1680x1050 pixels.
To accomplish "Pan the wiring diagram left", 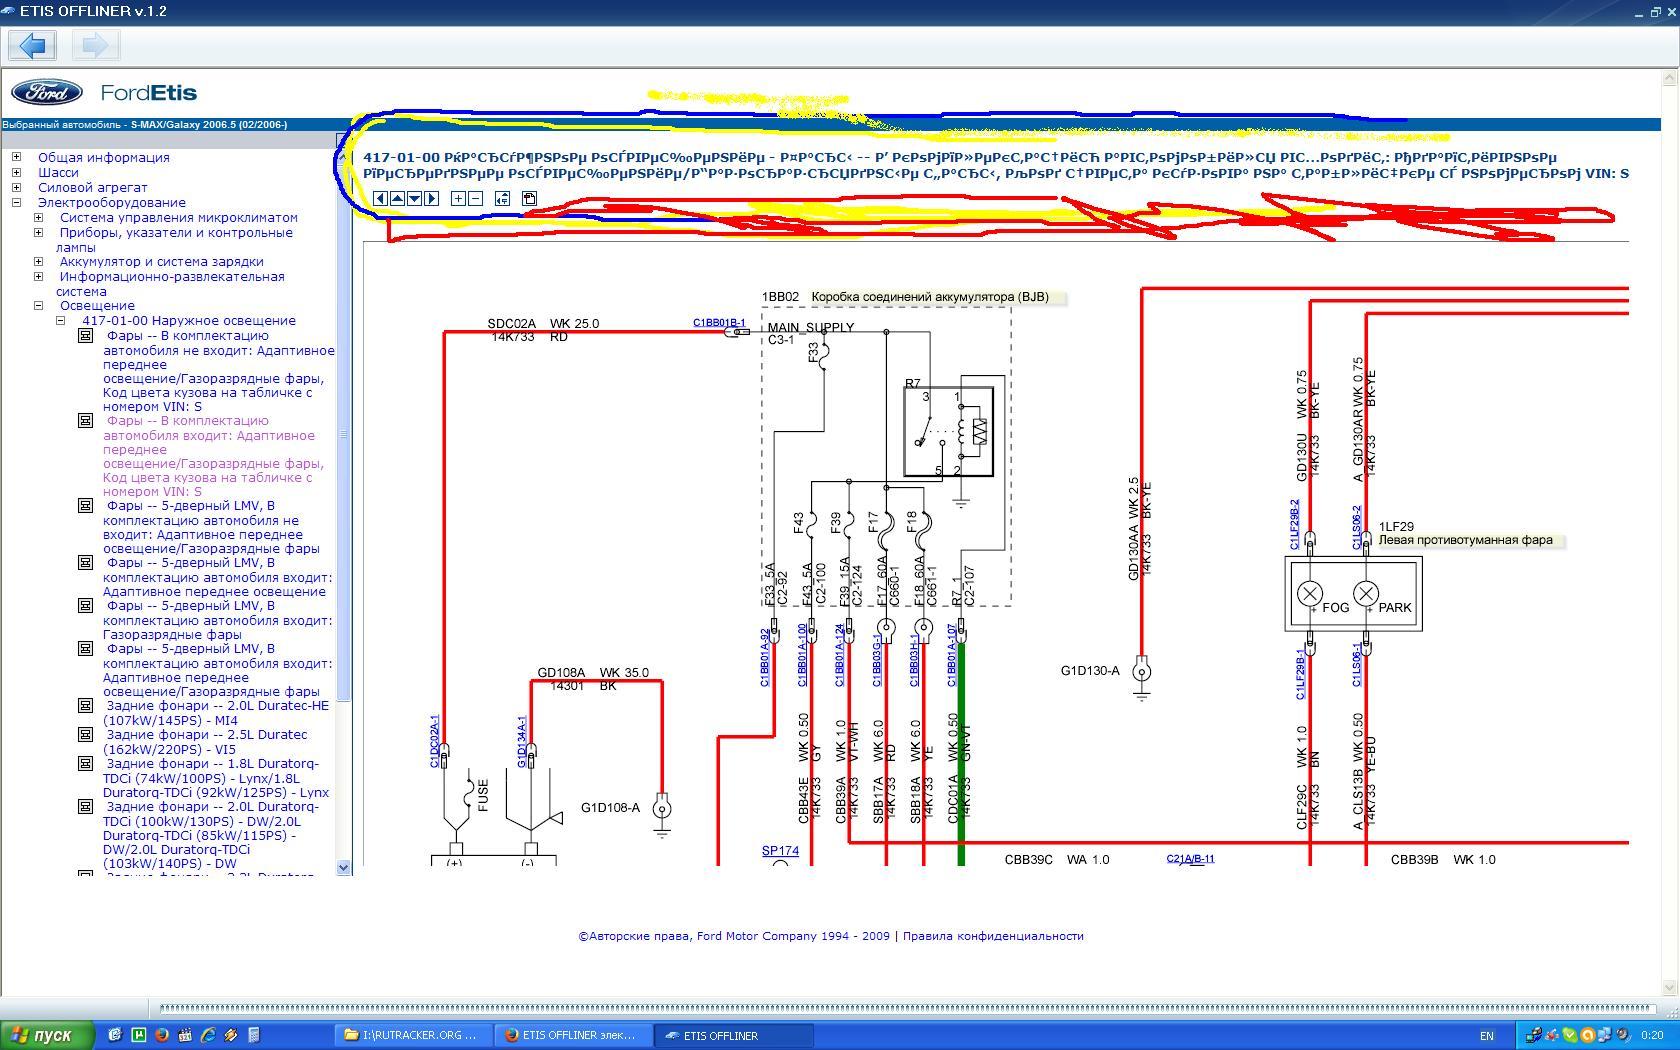I will click(380, 198).
